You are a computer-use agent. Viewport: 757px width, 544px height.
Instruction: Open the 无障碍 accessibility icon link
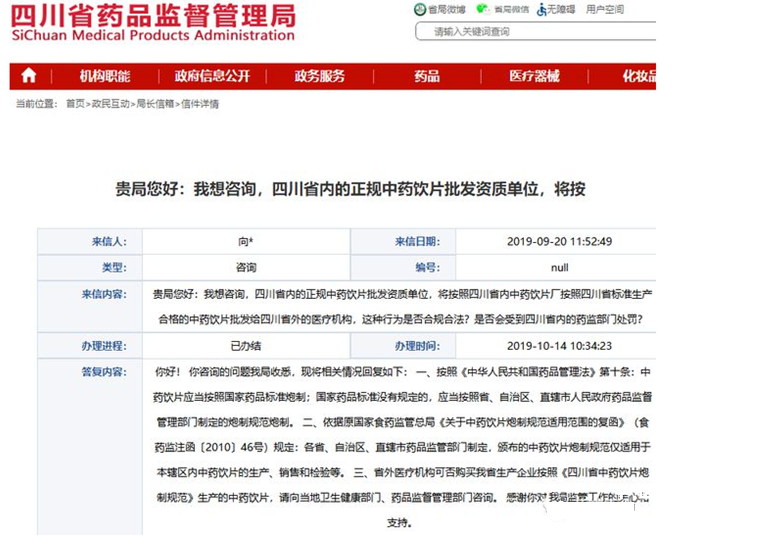[x=556, y=9]
